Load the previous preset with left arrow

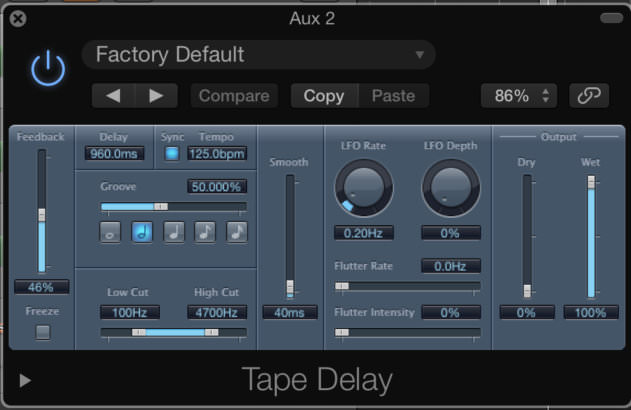click(x=113, y=96)
